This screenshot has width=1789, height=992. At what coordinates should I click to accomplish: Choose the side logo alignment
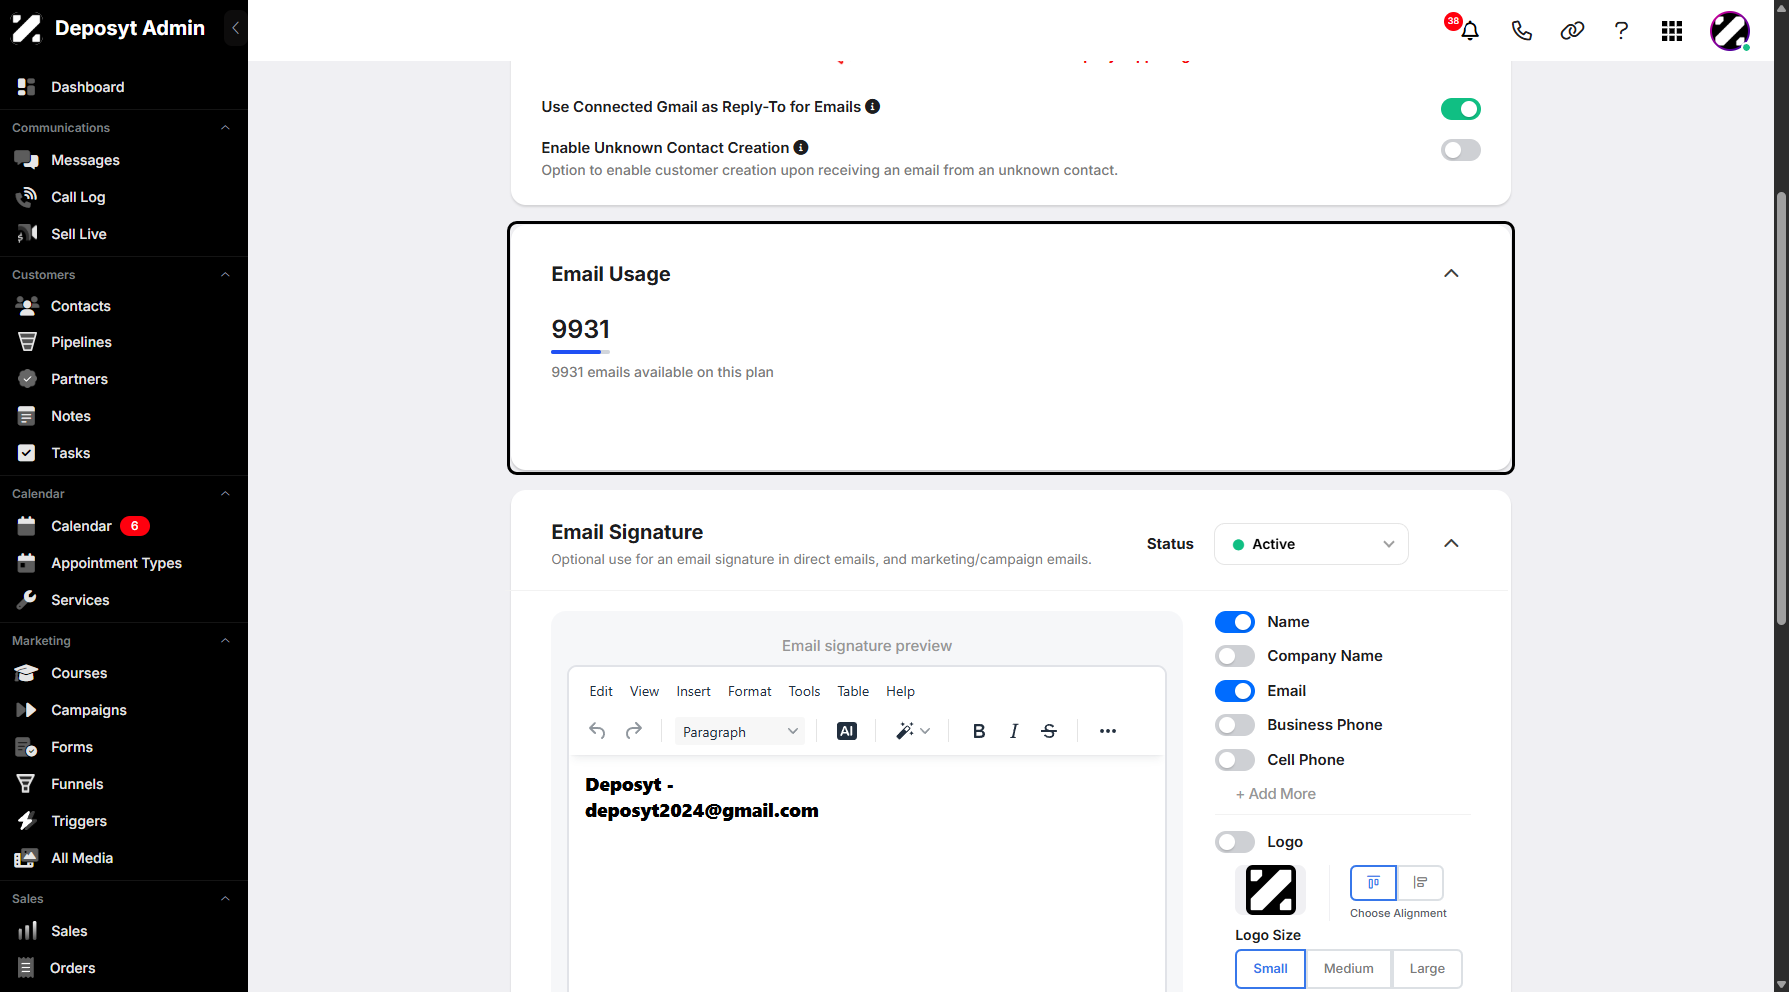pyautogui.click(x=1420, y=883)
